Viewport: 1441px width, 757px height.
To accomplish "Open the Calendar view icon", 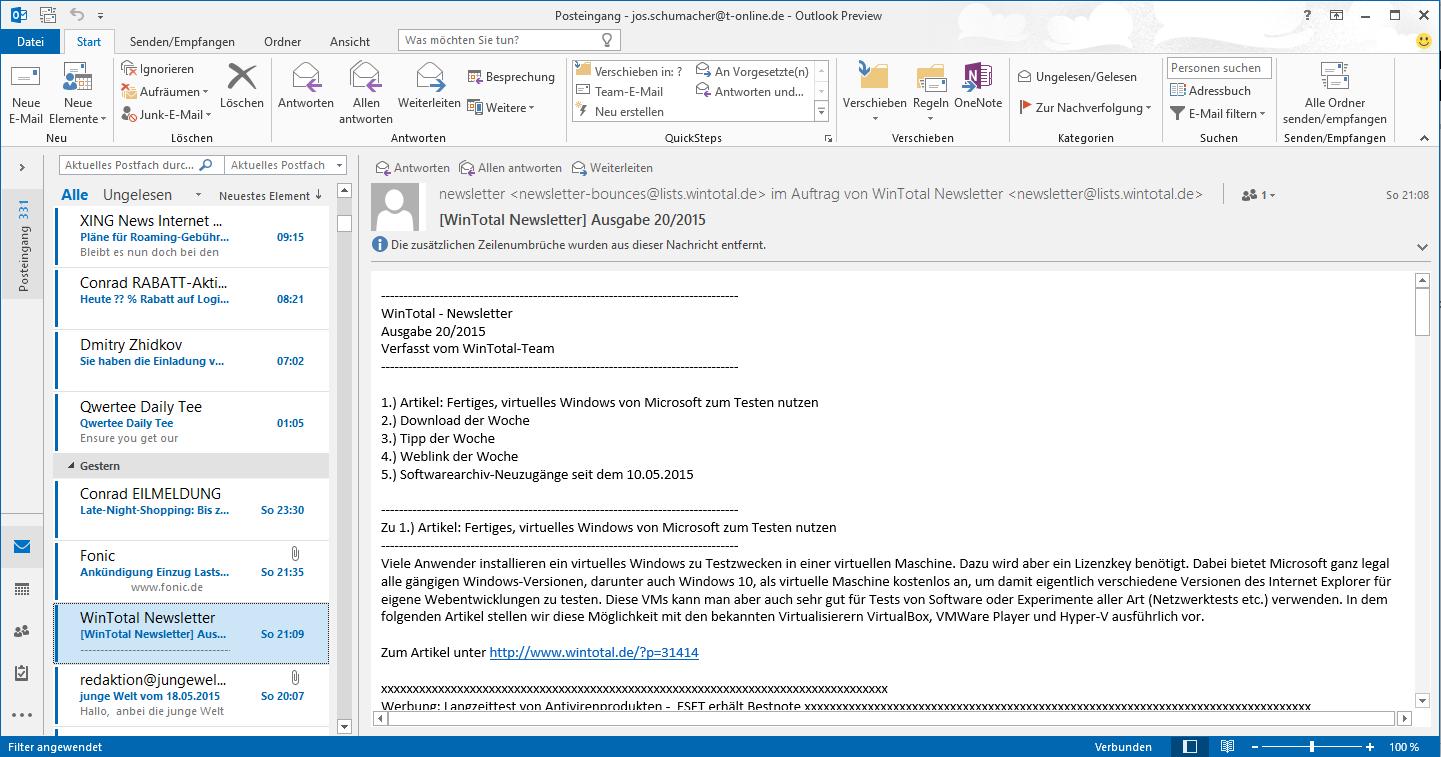I will coord(22,589).
